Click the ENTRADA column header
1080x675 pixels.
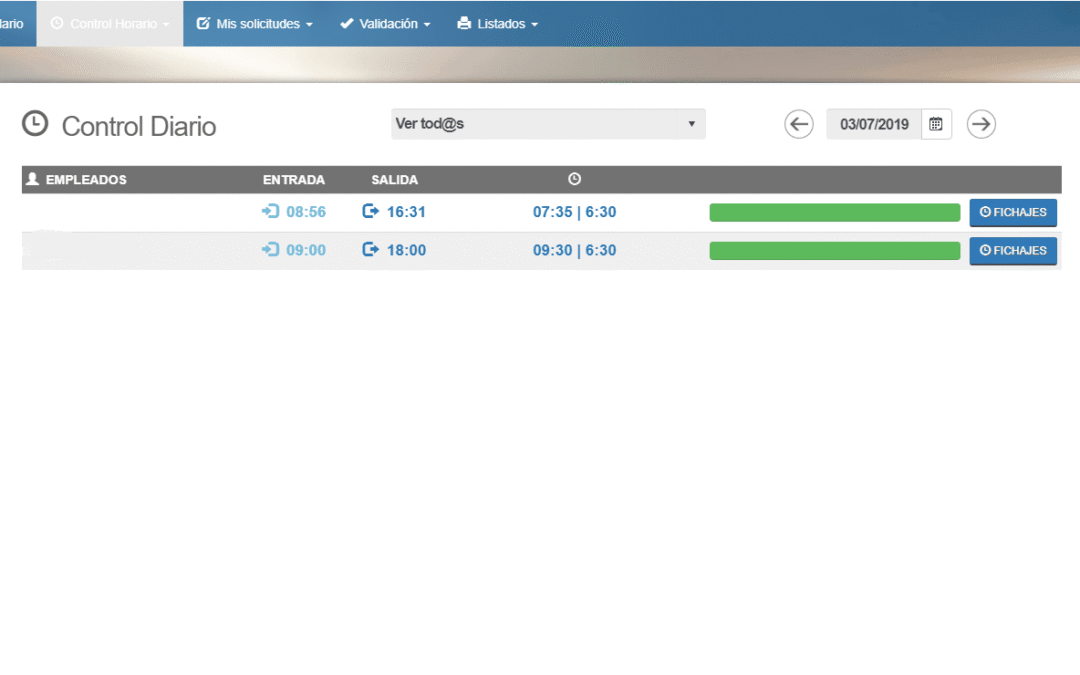pos(293,180)
